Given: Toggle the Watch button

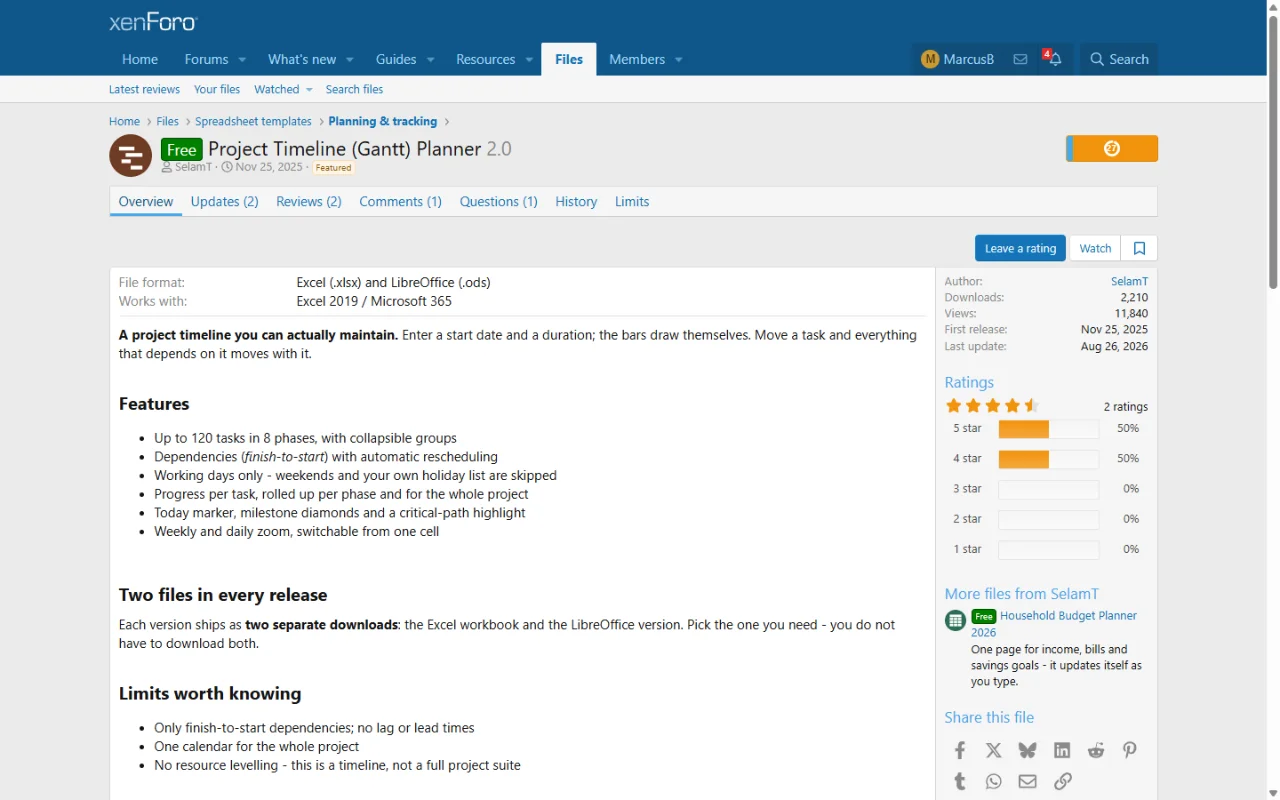Looking at the screenshot, I should point(1095,248).
